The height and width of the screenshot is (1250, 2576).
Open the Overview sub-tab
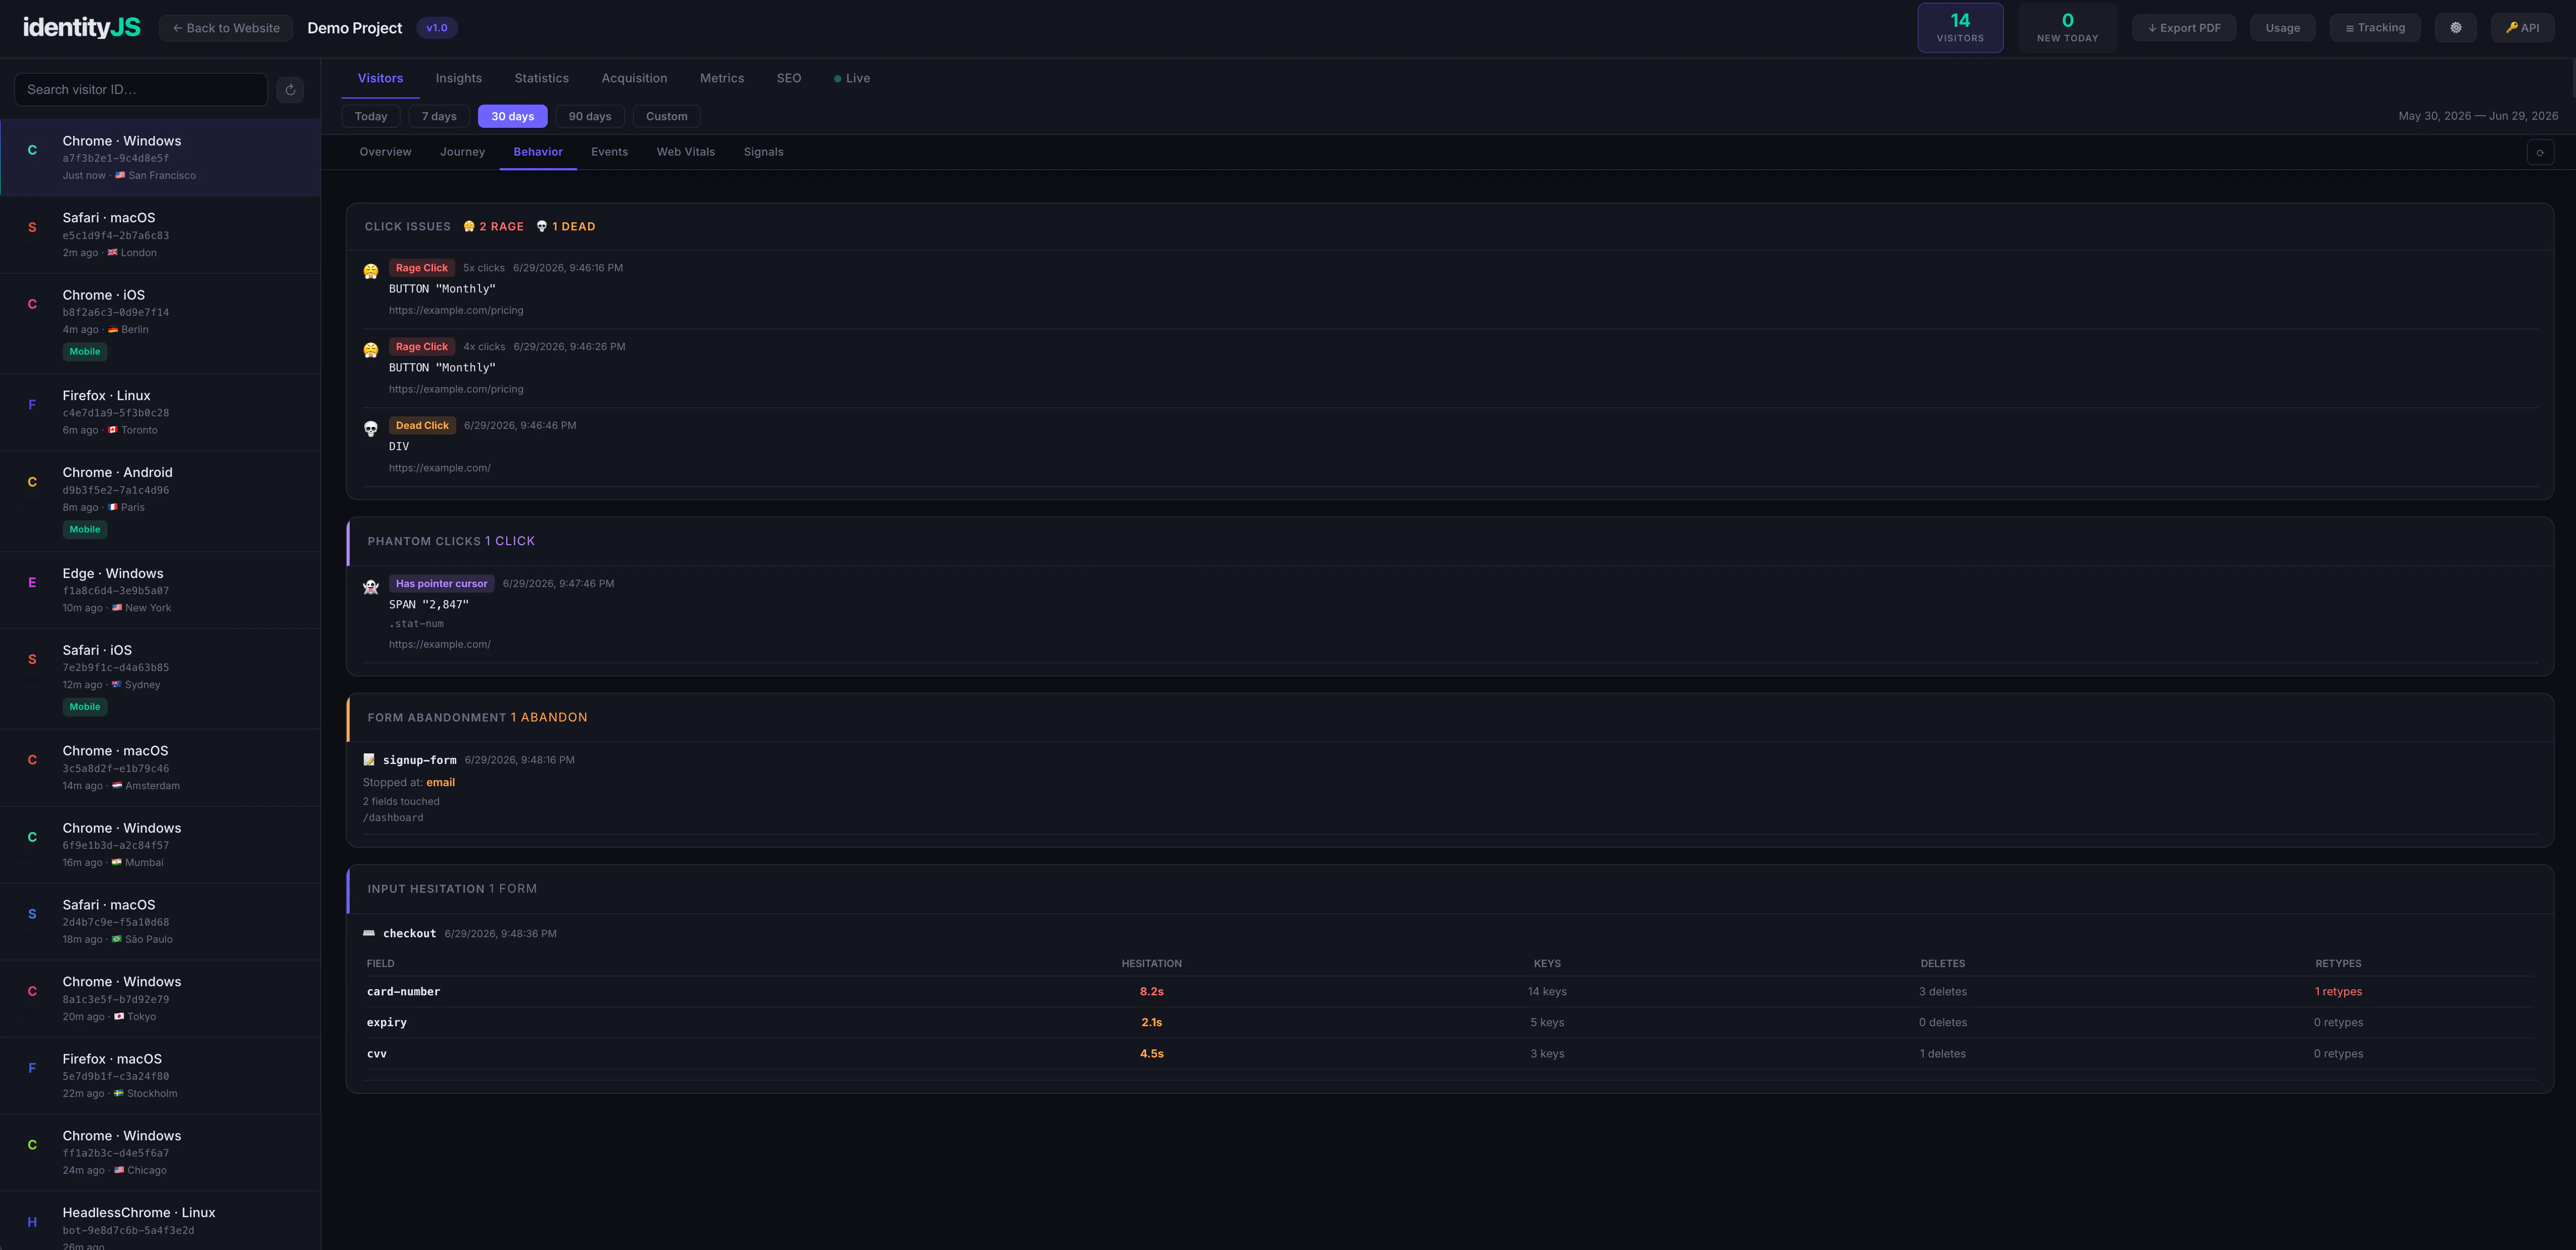point(385,152)
